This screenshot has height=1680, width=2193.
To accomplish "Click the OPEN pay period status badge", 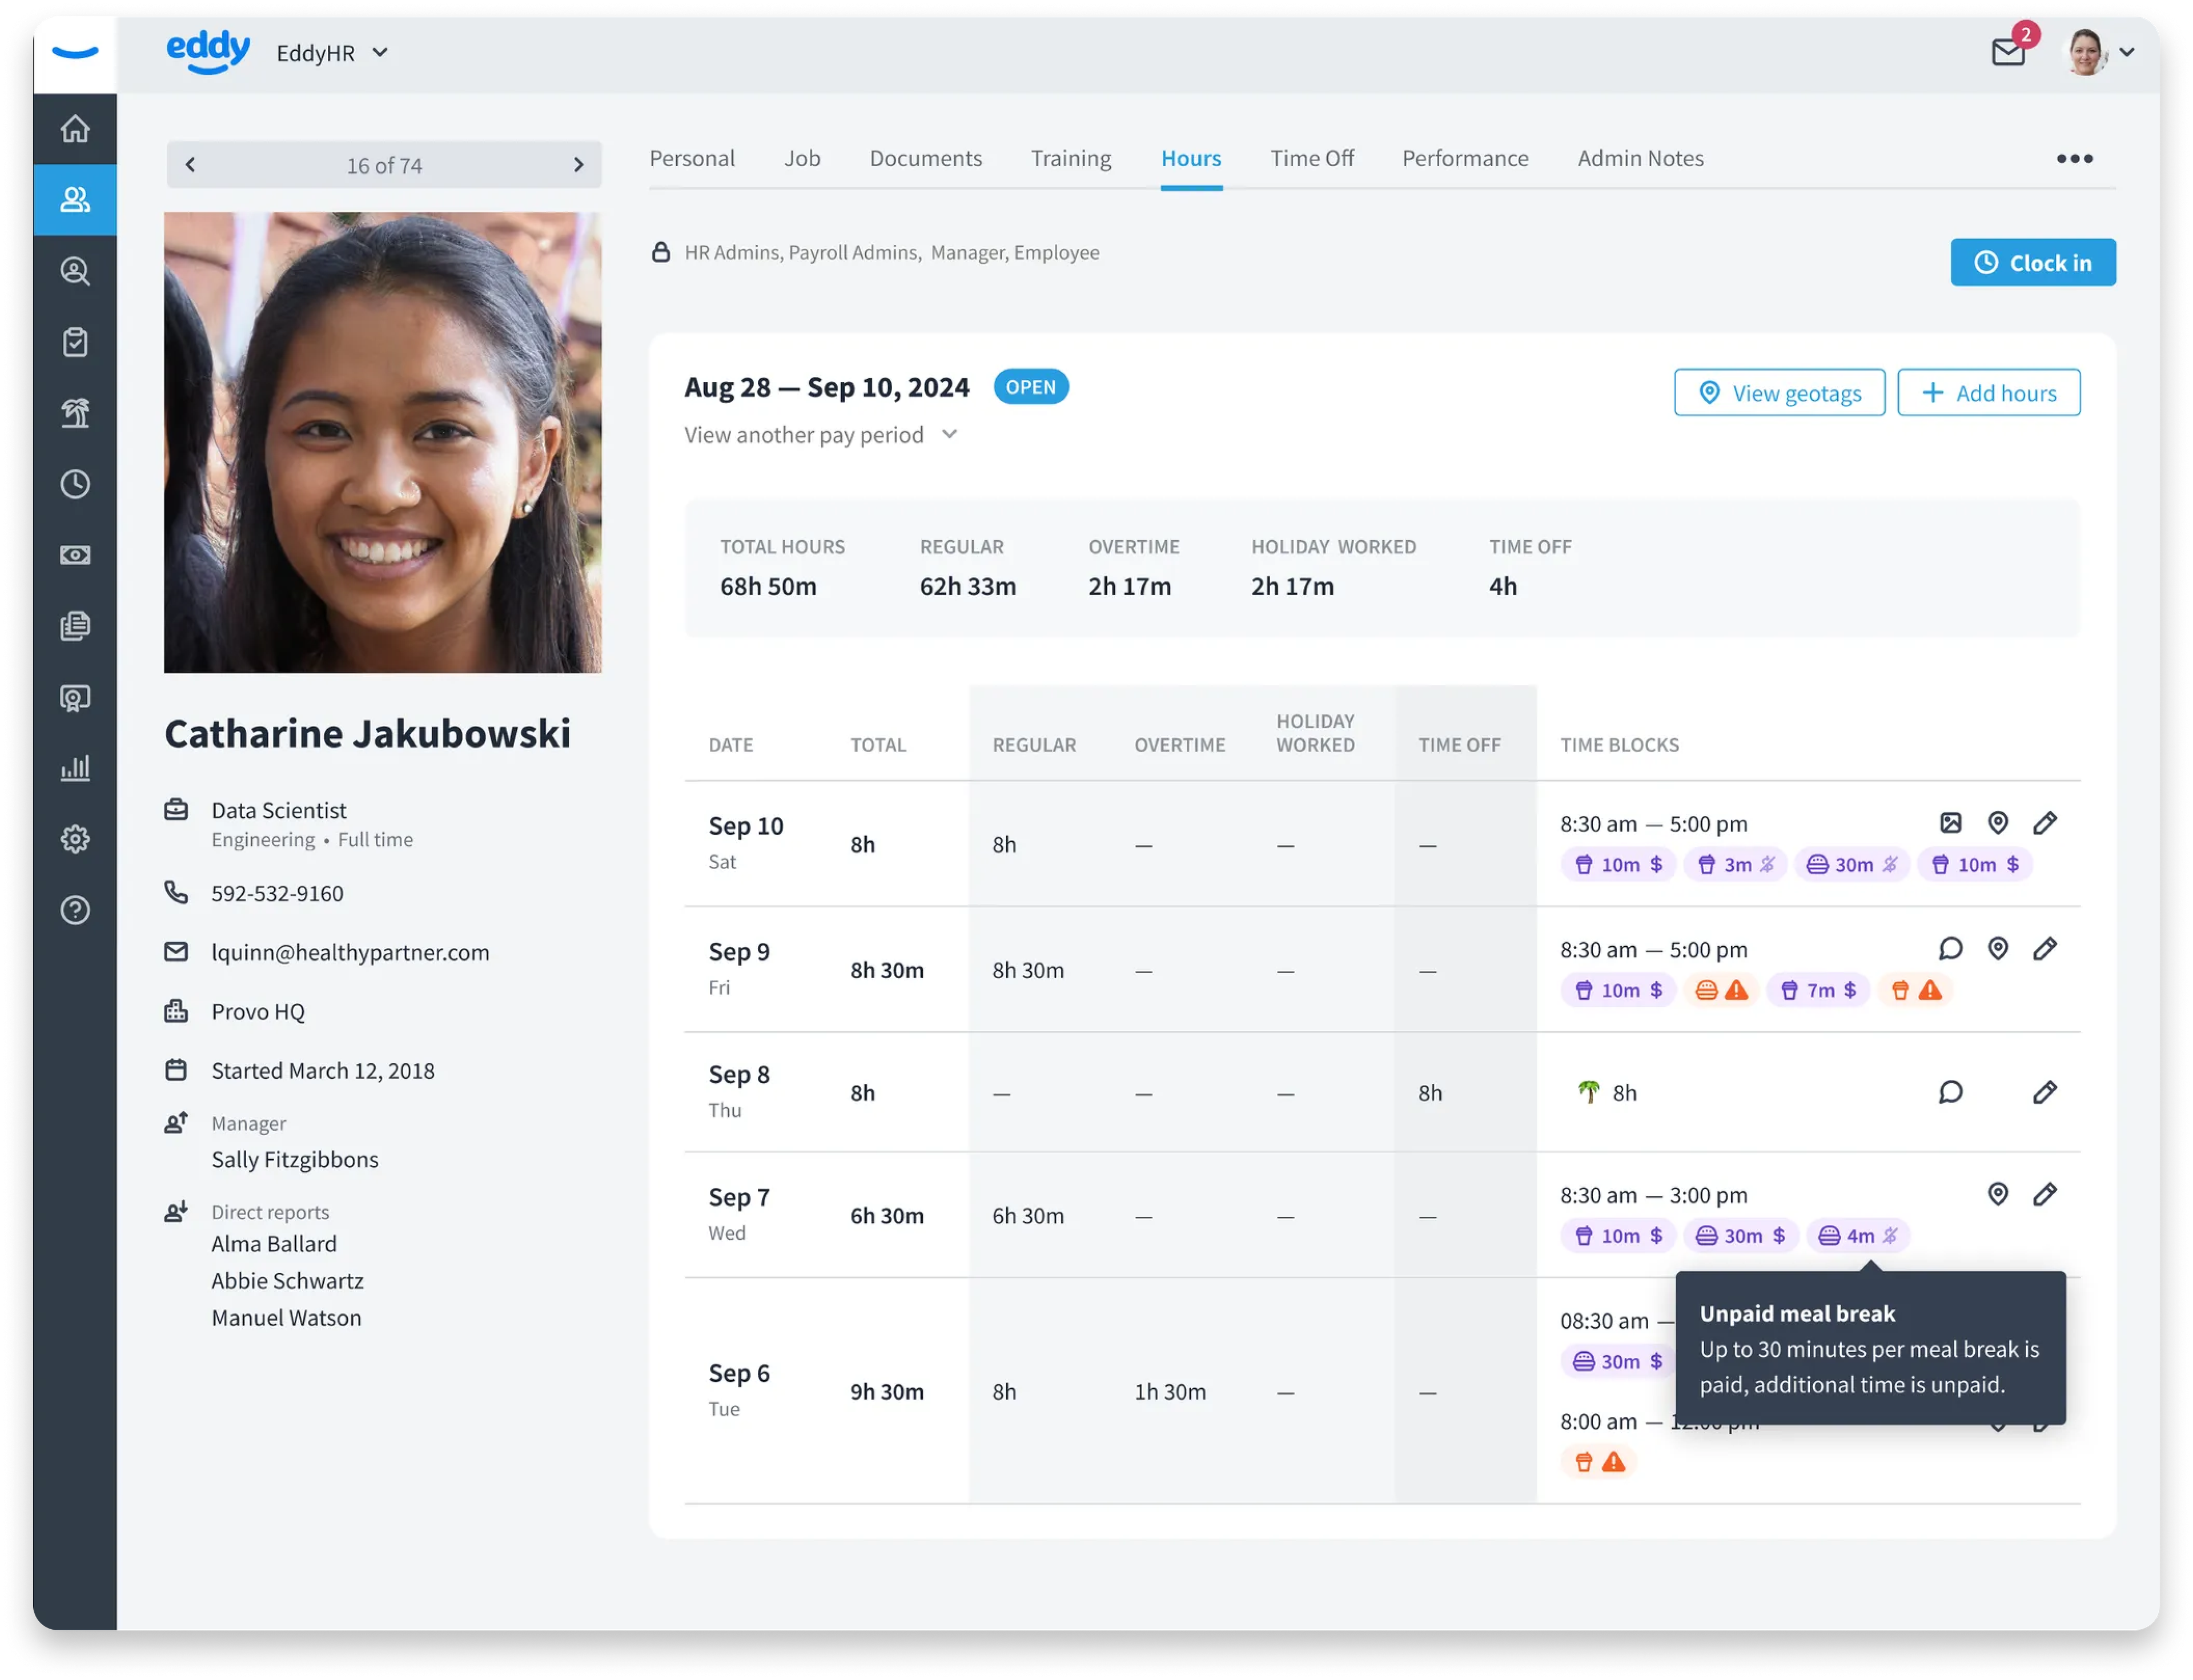I will (1031, 387).
